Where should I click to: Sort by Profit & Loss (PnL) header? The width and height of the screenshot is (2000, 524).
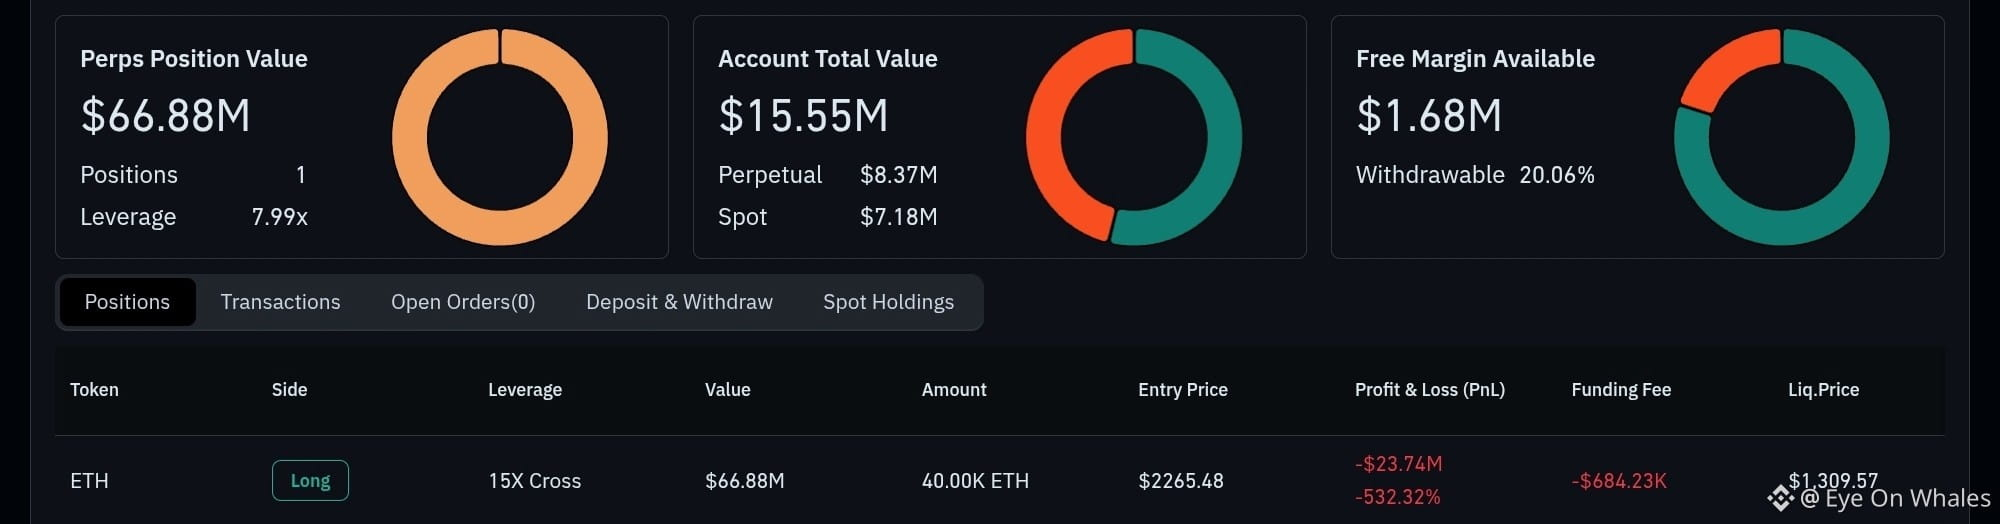1430,390
